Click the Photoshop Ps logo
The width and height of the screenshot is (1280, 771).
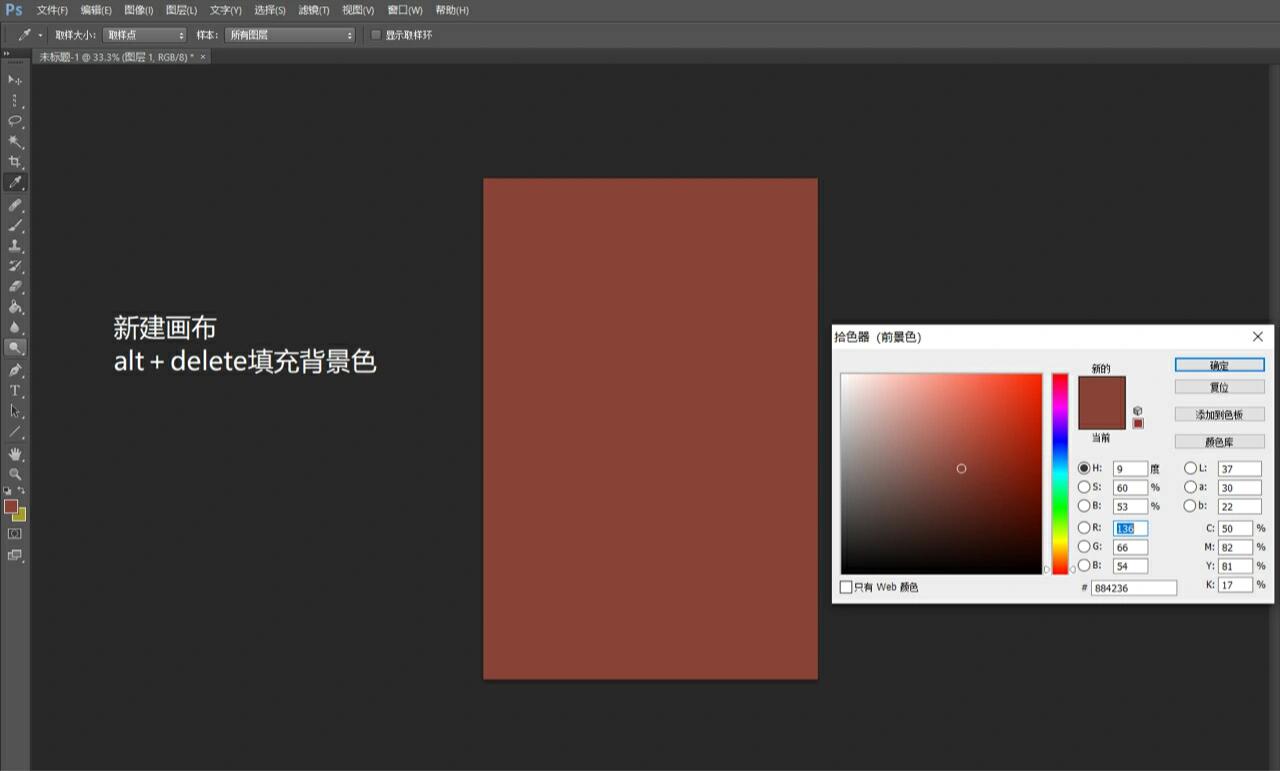pyautogui.click(x=14, y=10)
